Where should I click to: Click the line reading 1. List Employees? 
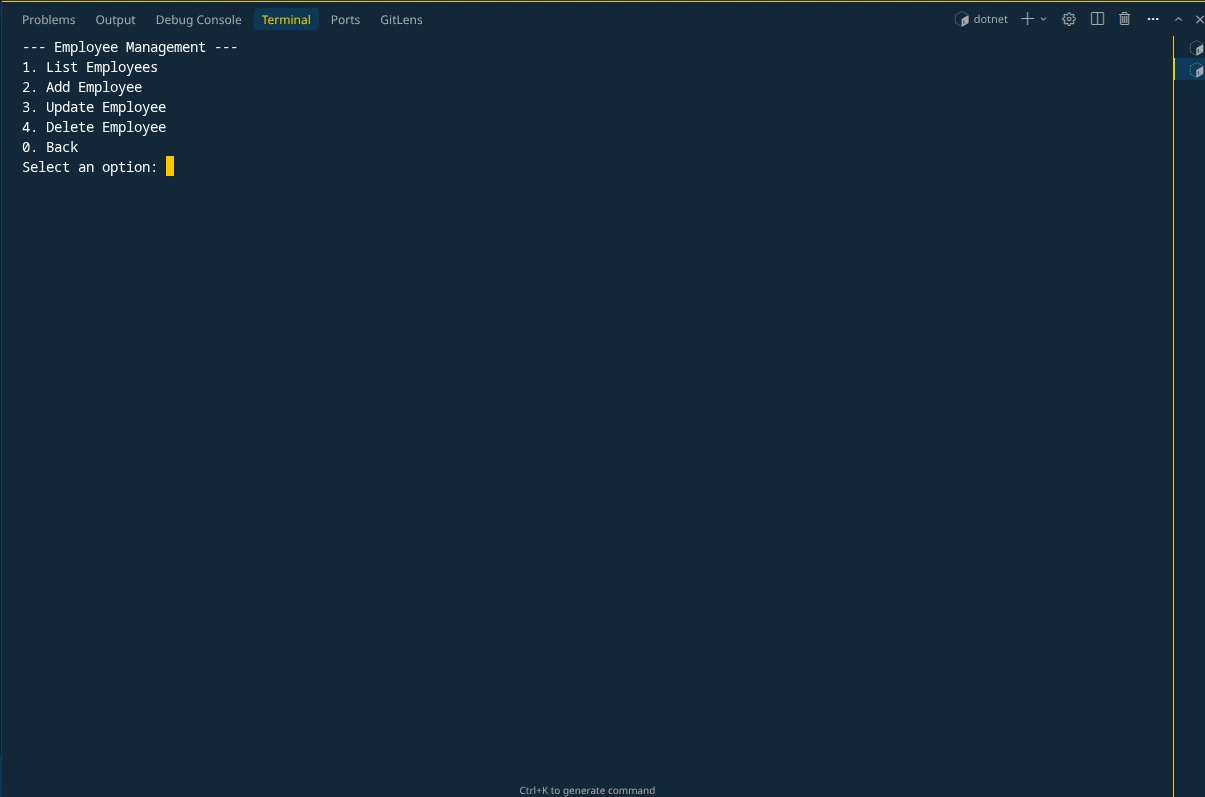[x=90, y=67]
